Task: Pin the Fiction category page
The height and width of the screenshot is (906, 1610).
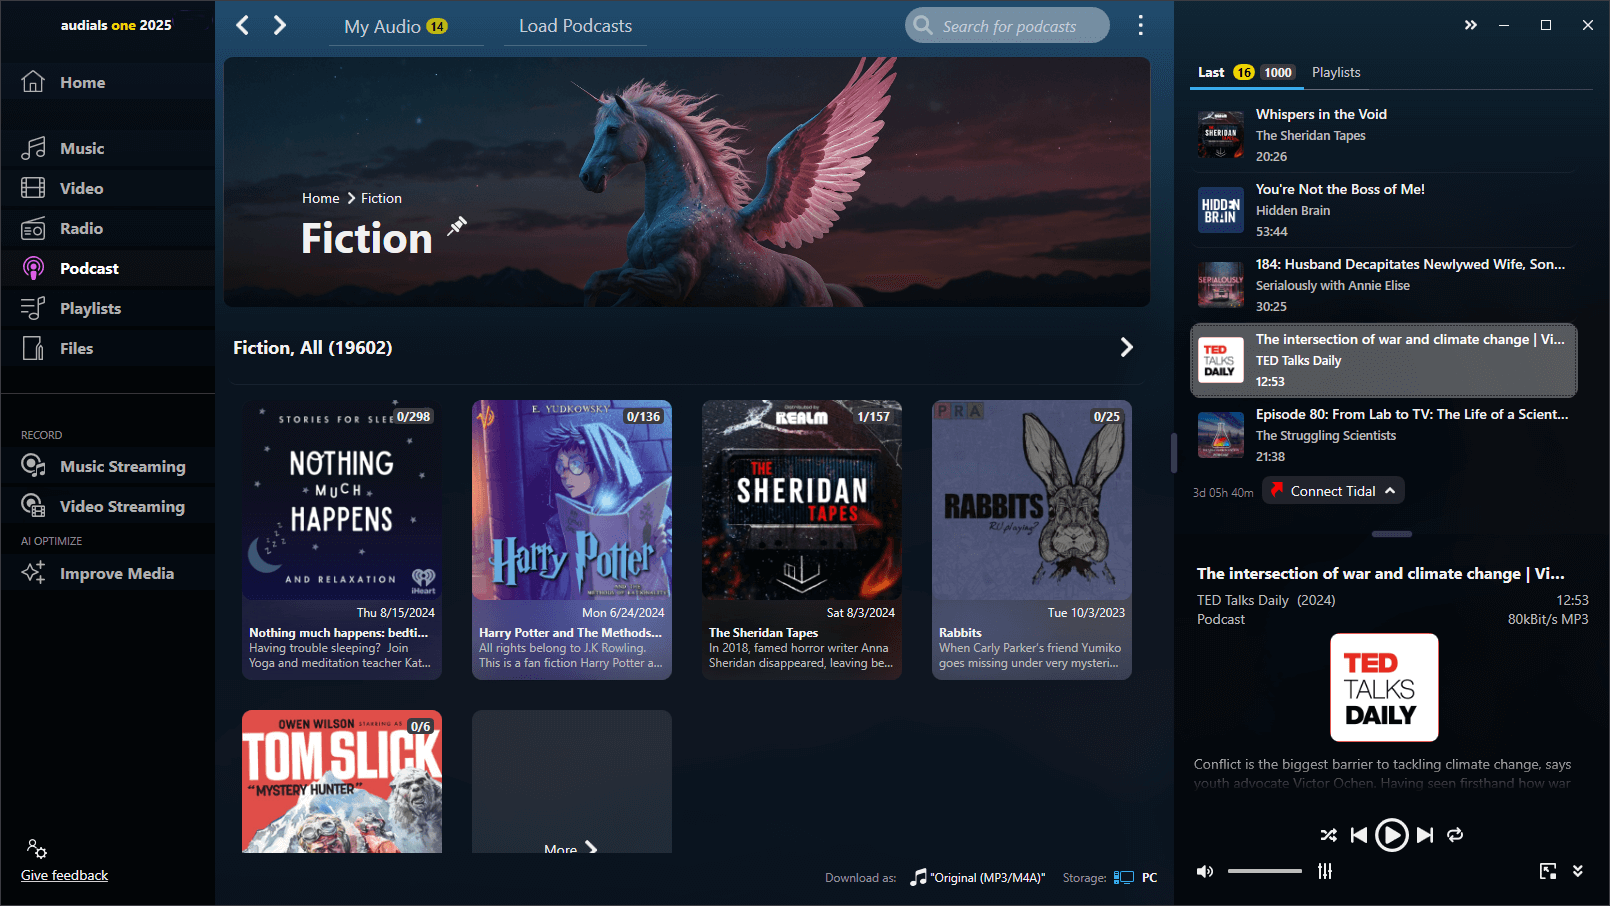Action: click(457, 226)
